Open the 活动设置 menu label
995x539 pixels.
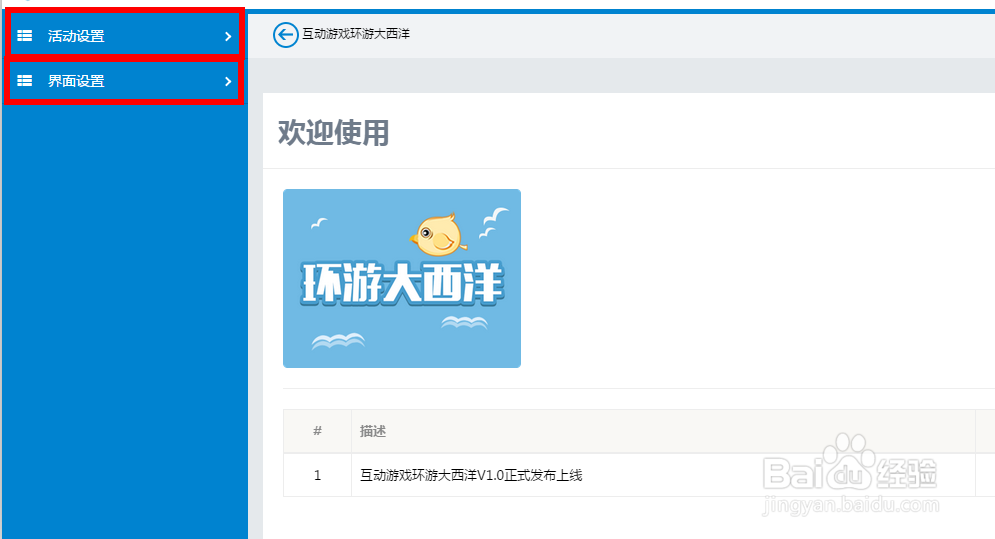pos(76,36)
